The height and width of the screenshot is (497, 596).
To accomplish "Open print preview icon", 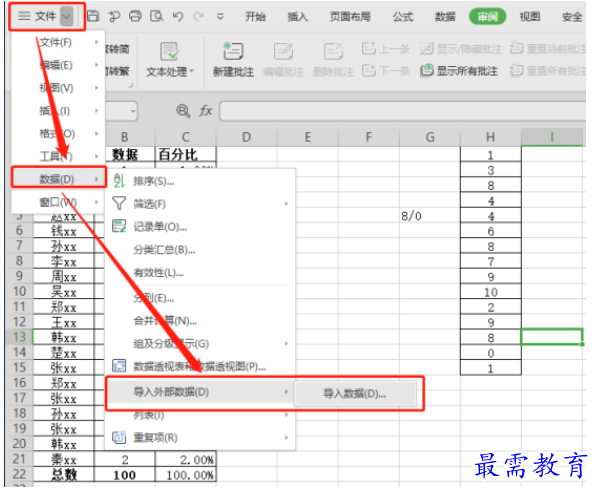I will 157,16.
